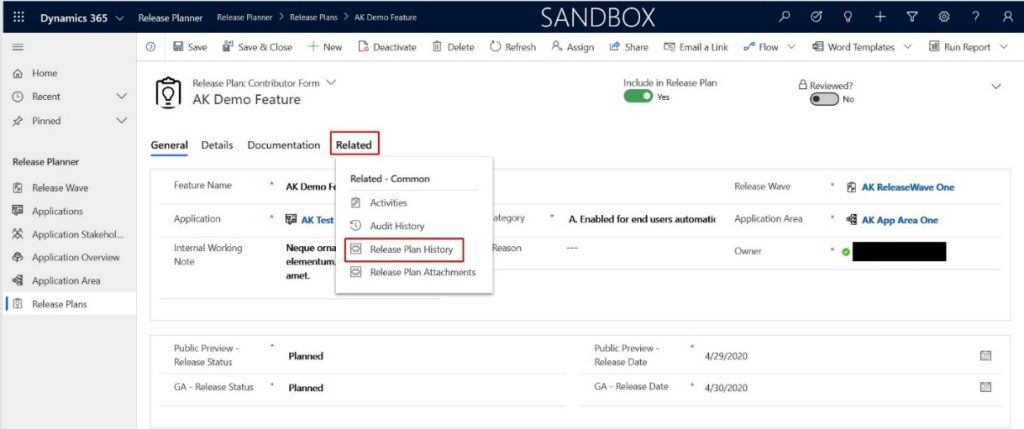Expand Pinned in sidebar
Screen dimensions: 1024x429
coord(121,121)
